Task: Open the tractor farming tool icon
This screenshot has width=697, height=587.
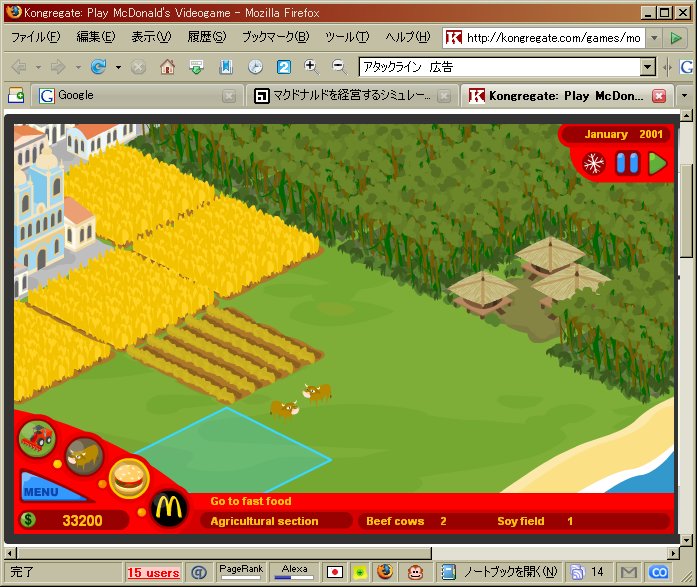Action: [x=37, y=438]
